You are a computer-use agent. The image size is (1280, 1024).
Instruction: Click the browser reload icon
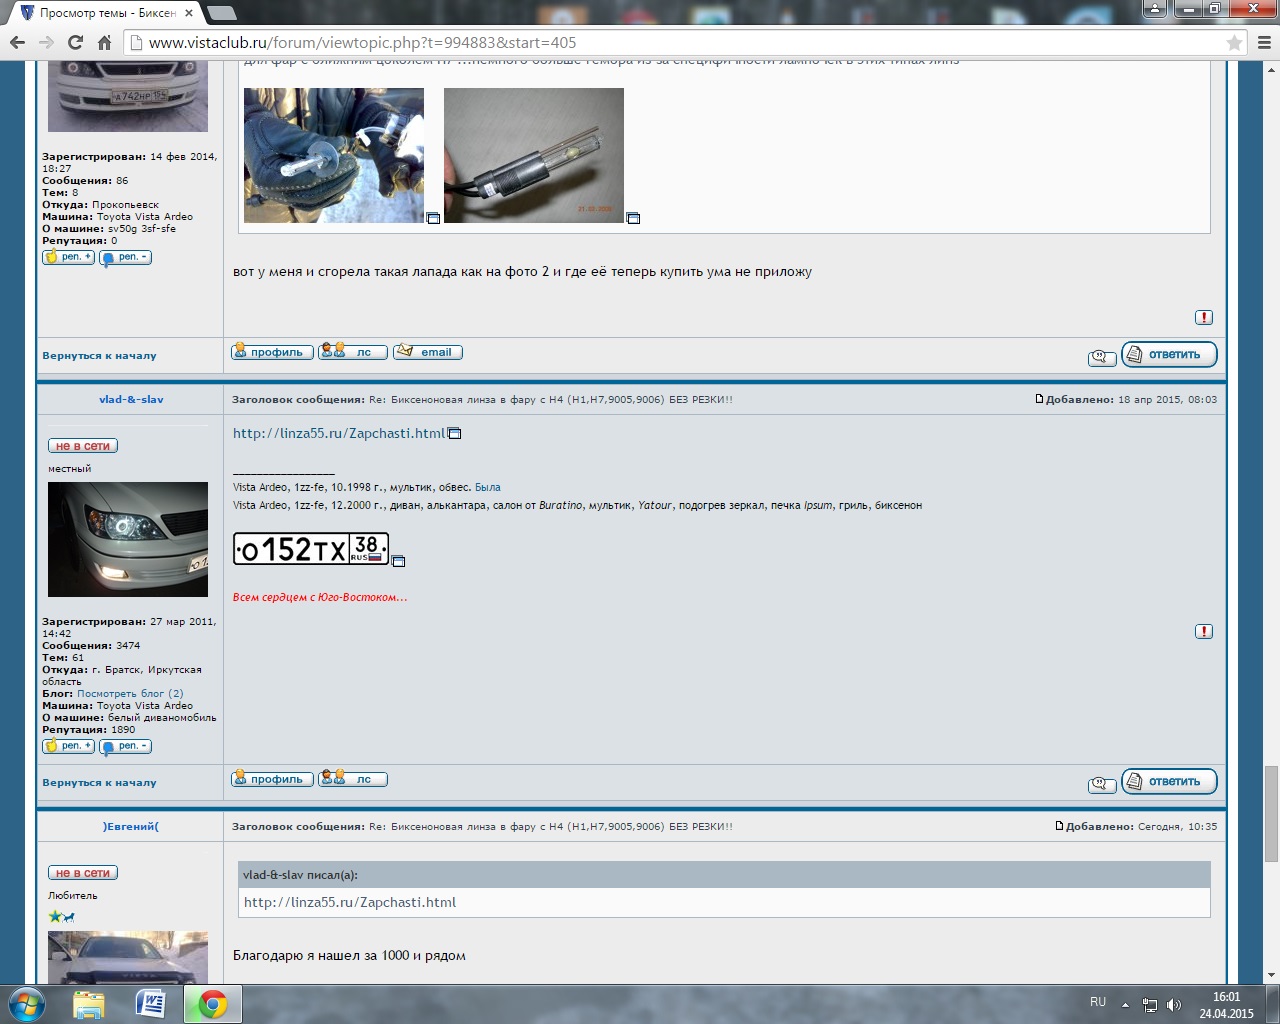pos(75,42)
